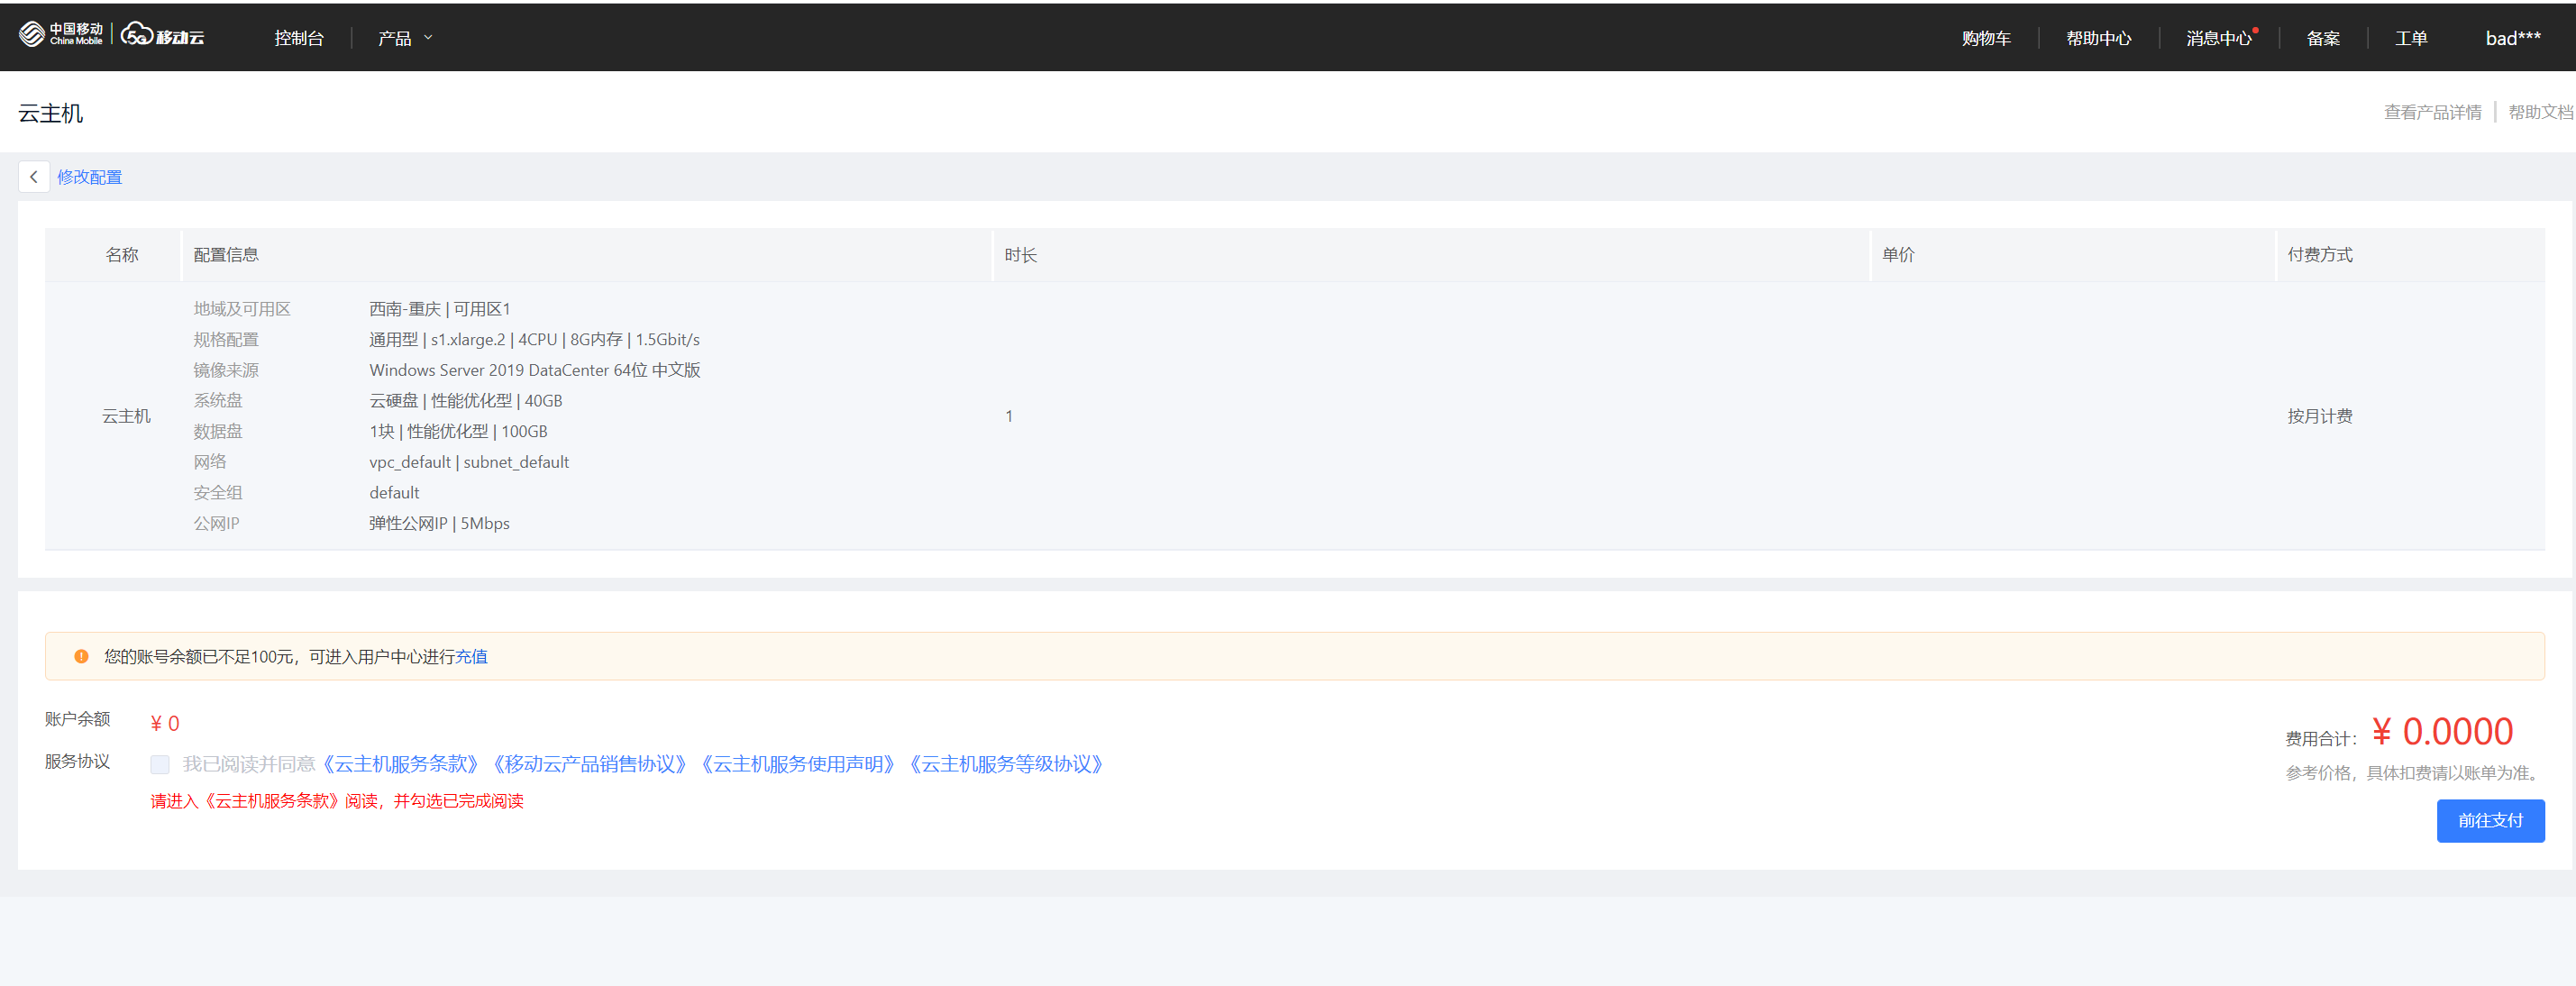Click the orange warning icon in the balance notice
Image resolution: width=2576 pixels, height=986 pixels.
81,657
